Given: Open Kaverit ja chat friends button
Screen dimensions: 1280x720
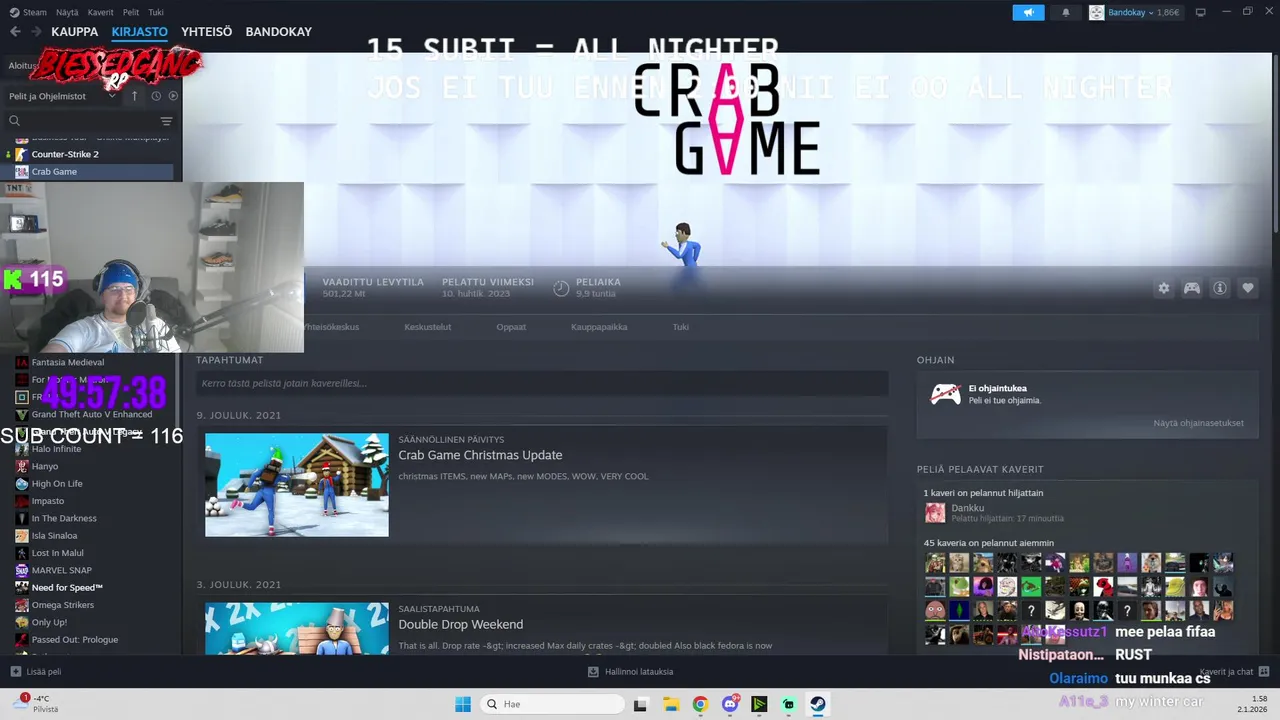Looking at the screenshot, I should point(1234,672).
